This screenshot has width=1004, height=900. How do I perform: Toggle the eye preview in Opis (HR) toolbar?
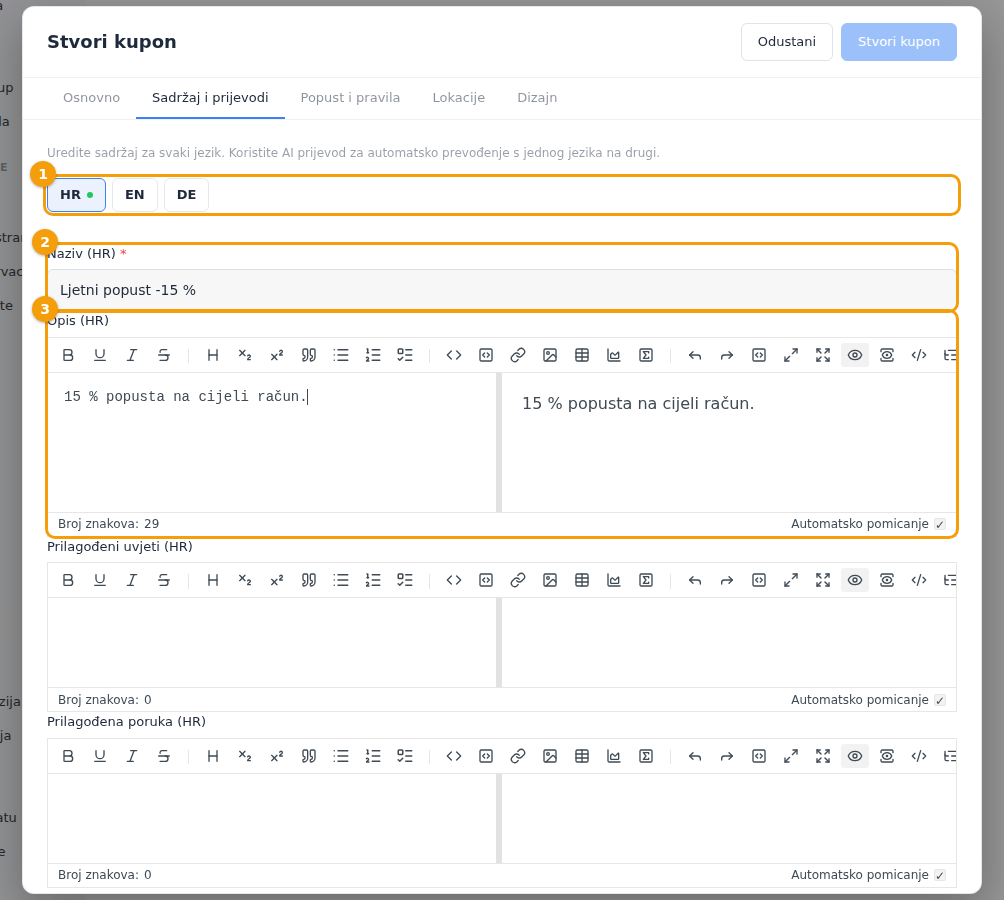click(855, 355)
